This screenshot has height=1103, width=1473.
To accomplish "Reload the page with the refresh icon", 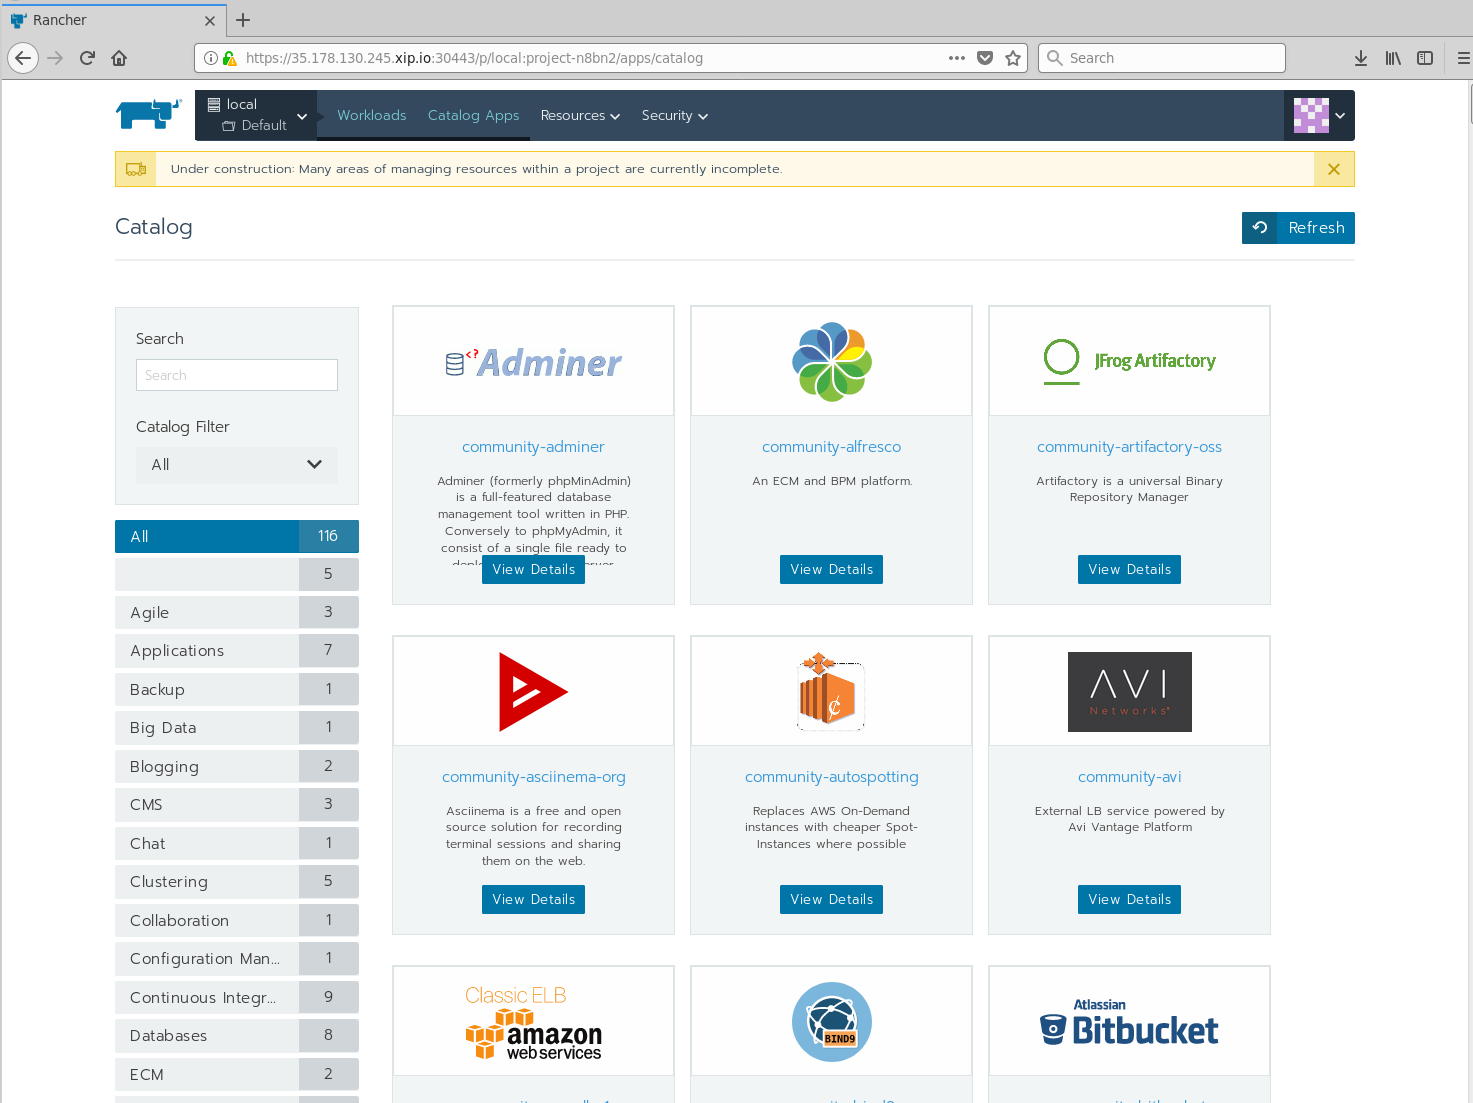I will click(x=87, y=58).
